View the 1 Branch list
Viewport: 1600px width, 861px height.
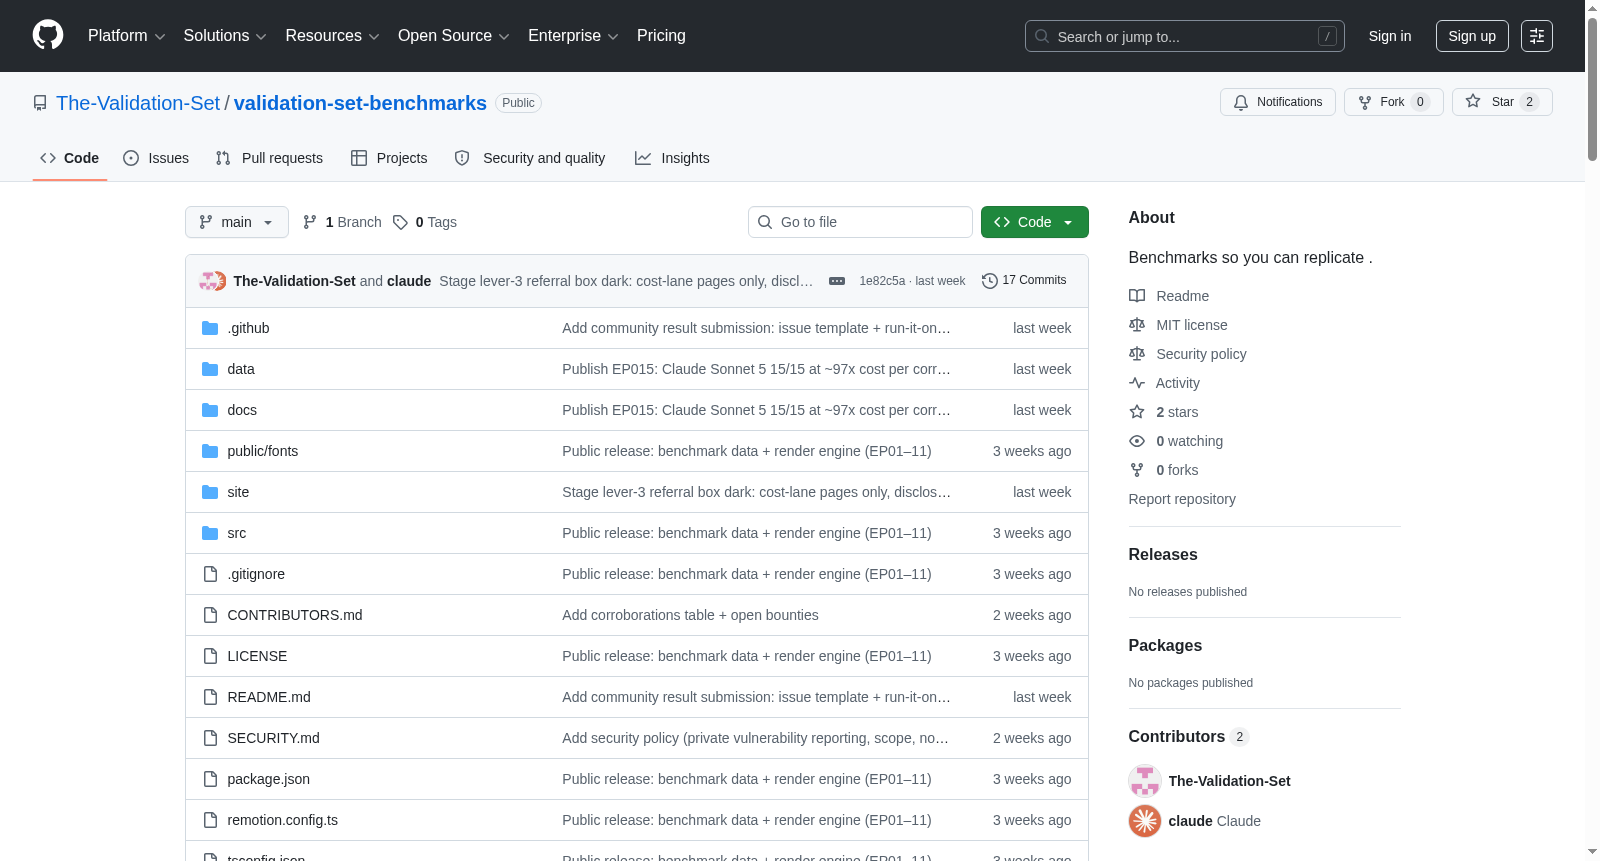coord(342,222)
